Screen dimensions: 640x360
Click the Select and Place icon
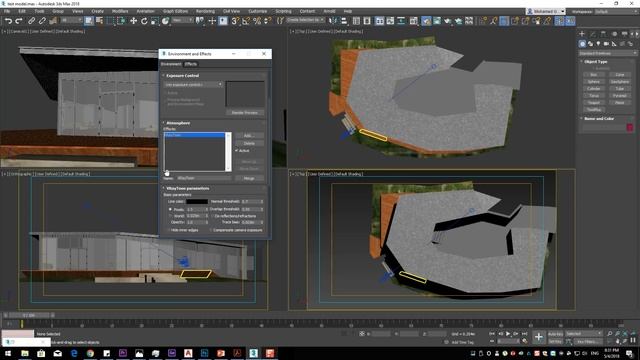point(165,21)
